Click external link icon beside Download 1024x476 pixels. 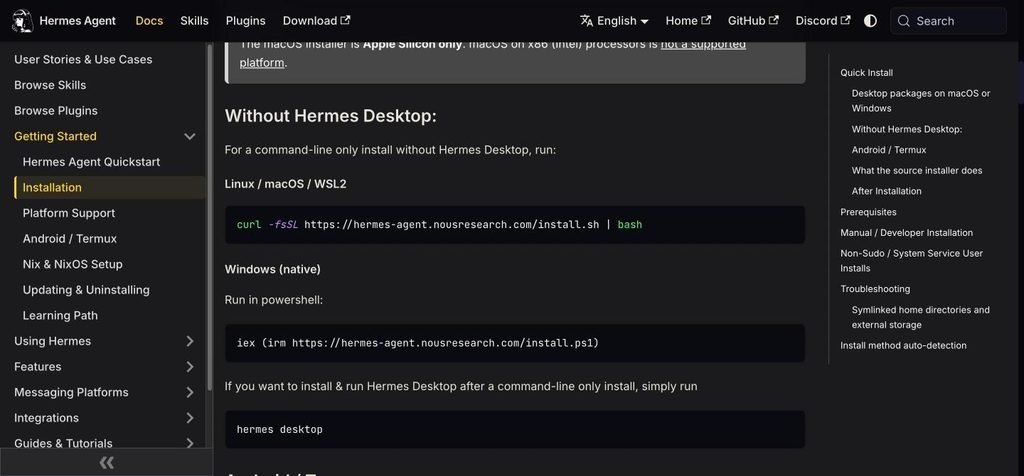pyautogui.click(x=345, y=20)
